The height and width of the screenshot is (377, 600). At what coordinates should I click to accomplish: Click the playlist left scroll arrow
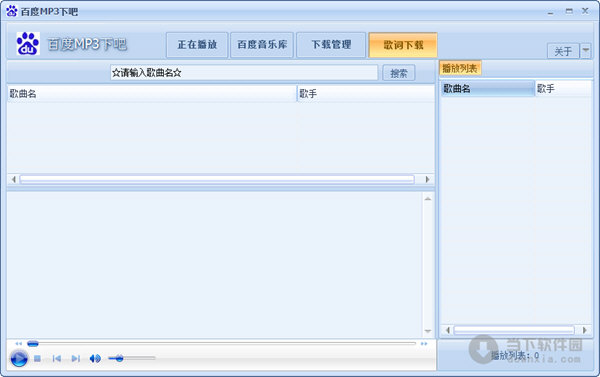447,330
